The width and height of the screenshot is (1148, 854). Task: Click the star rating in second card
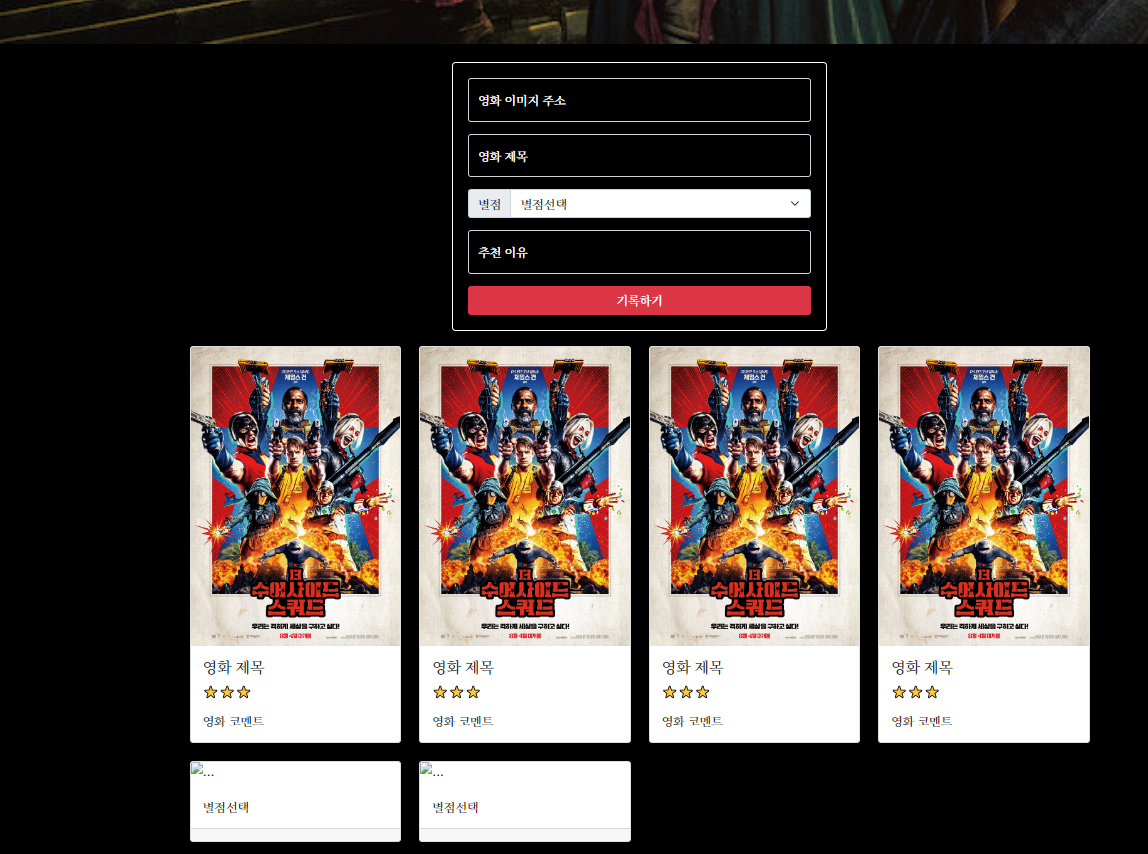(456, 692)
